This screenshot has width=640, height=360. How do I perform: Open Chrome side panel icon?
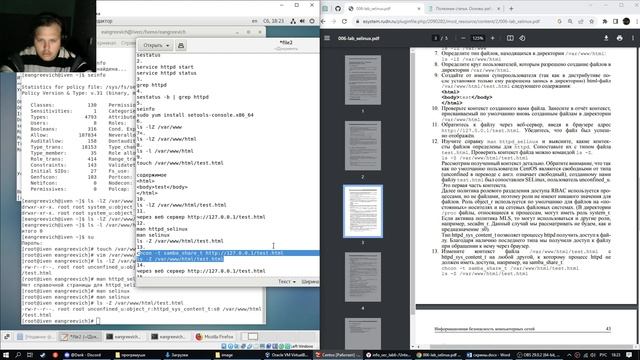(x=616, y=21)
